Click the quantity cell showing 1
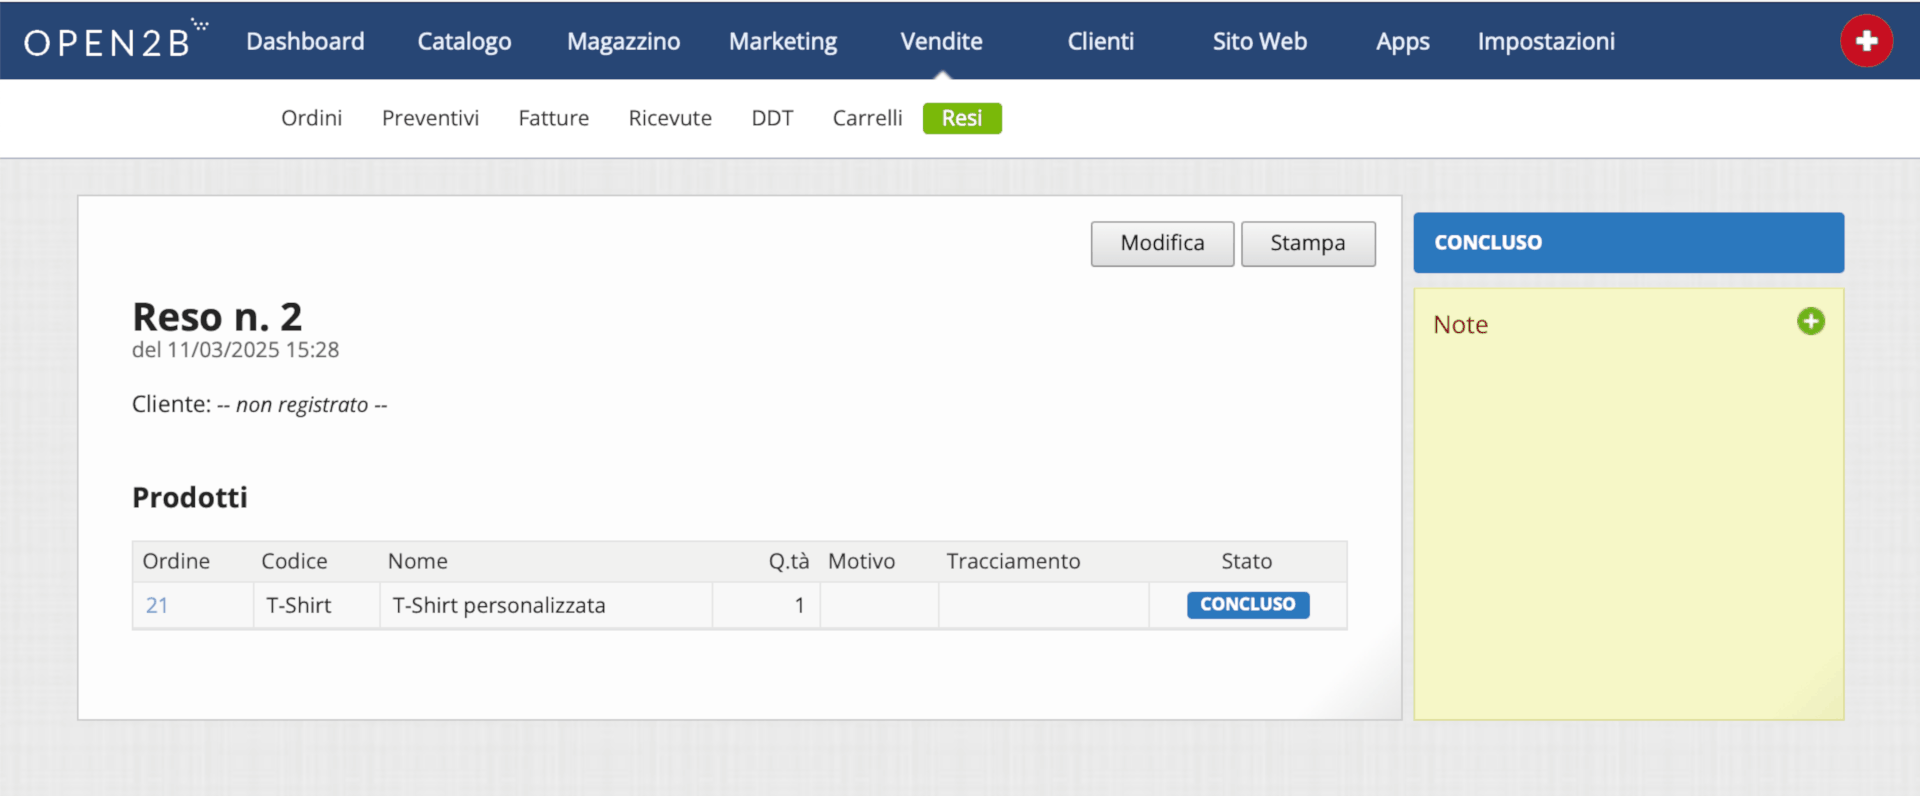The height and width of the screenshot is (796, 1920). pos(766,605)
